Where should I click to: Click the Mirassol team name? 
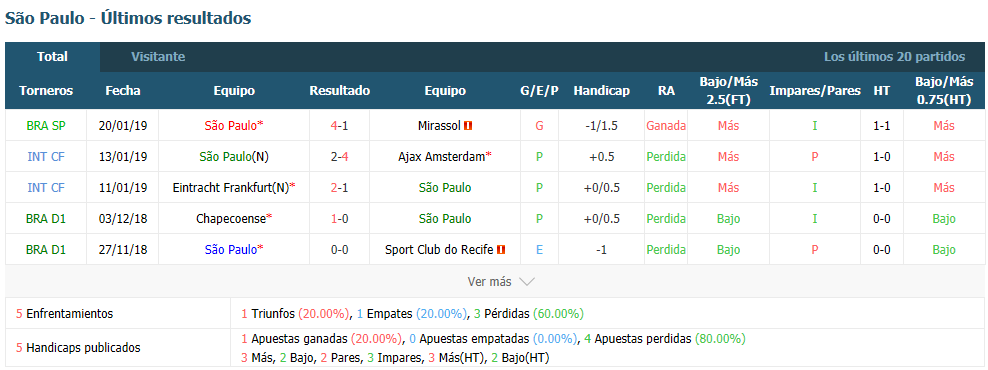[439, 125]
